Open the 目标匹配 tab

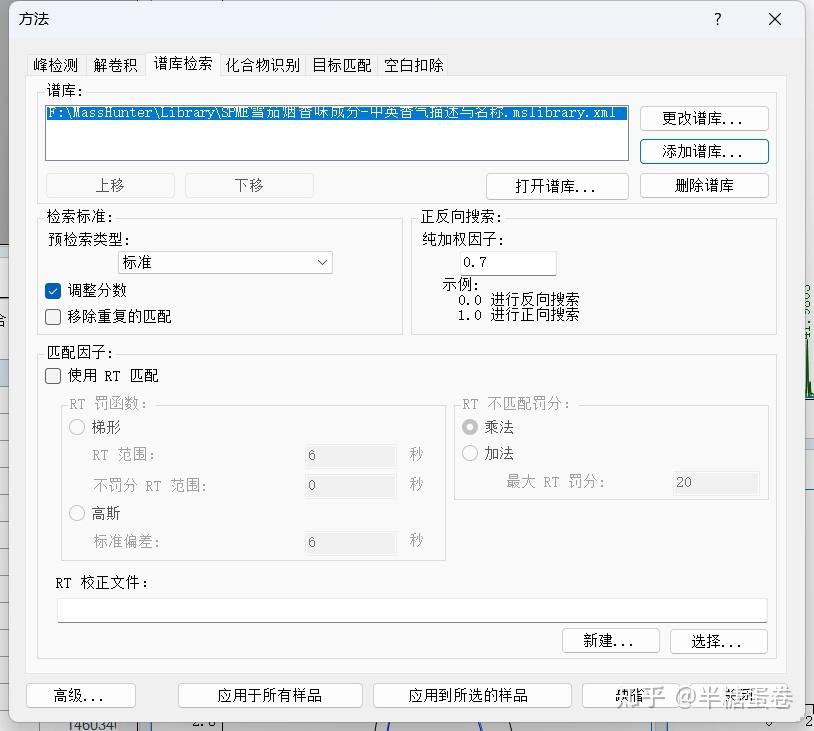pos(340,64)
